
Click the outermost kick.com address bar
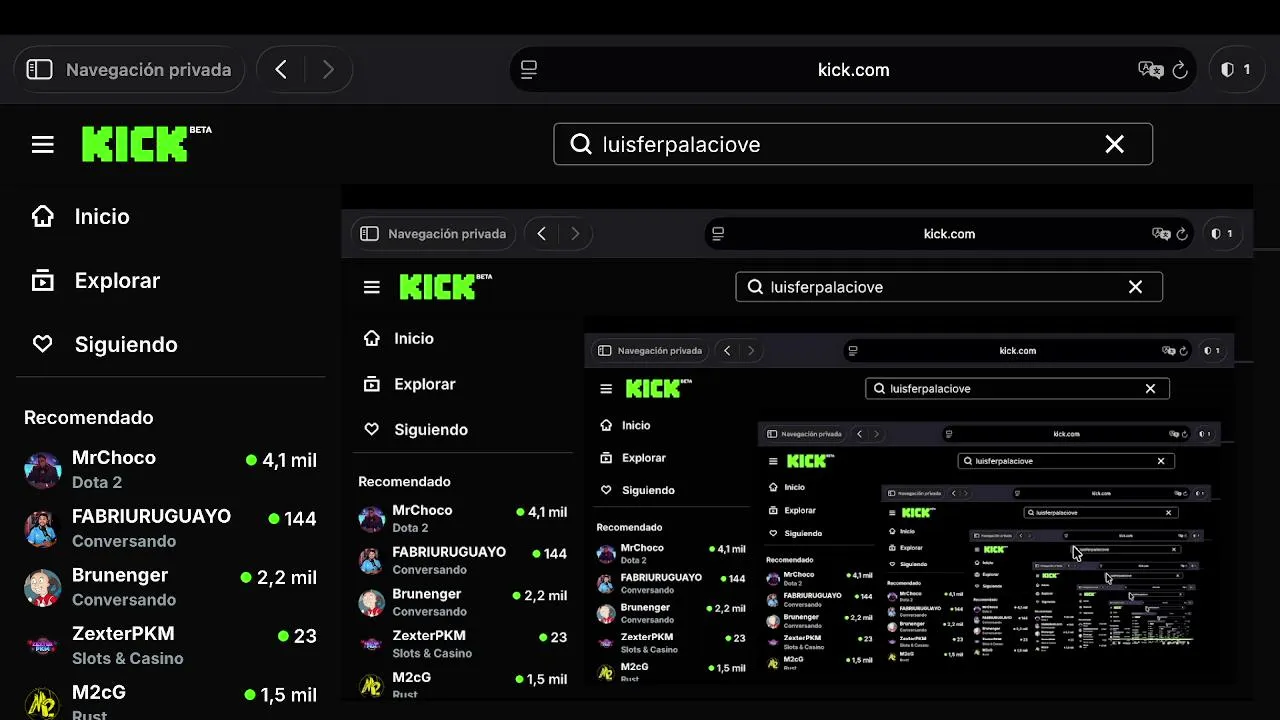coord(853,70)
